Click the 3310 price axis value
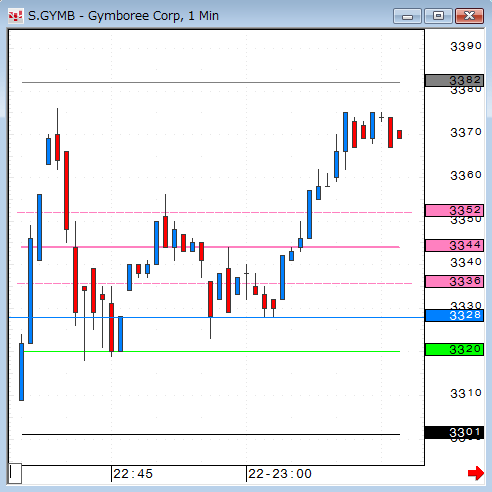492x492 pixels. [x=466, y=393]
